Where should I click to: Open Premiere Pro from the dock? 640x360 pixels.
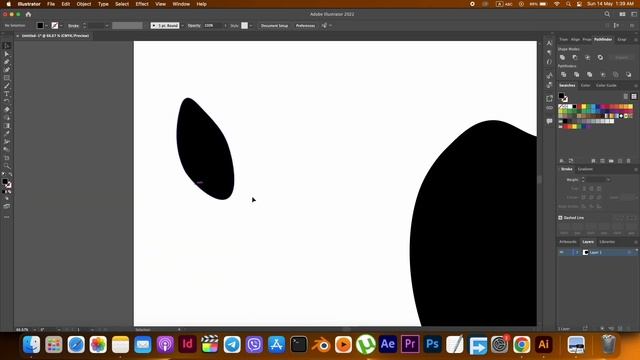point(410,344)
